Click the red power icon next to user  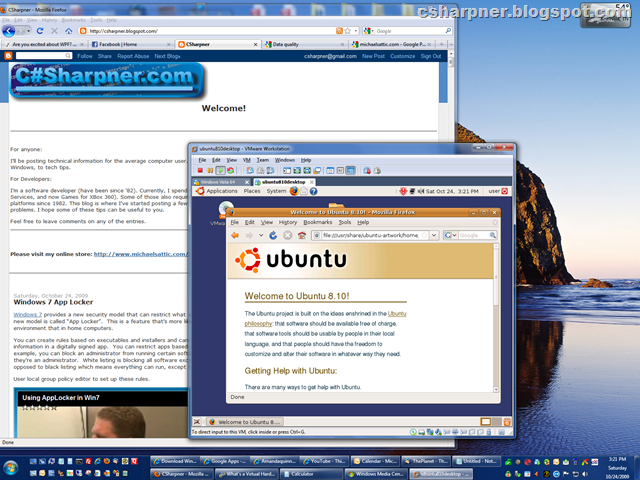click(x=504, y=191)
